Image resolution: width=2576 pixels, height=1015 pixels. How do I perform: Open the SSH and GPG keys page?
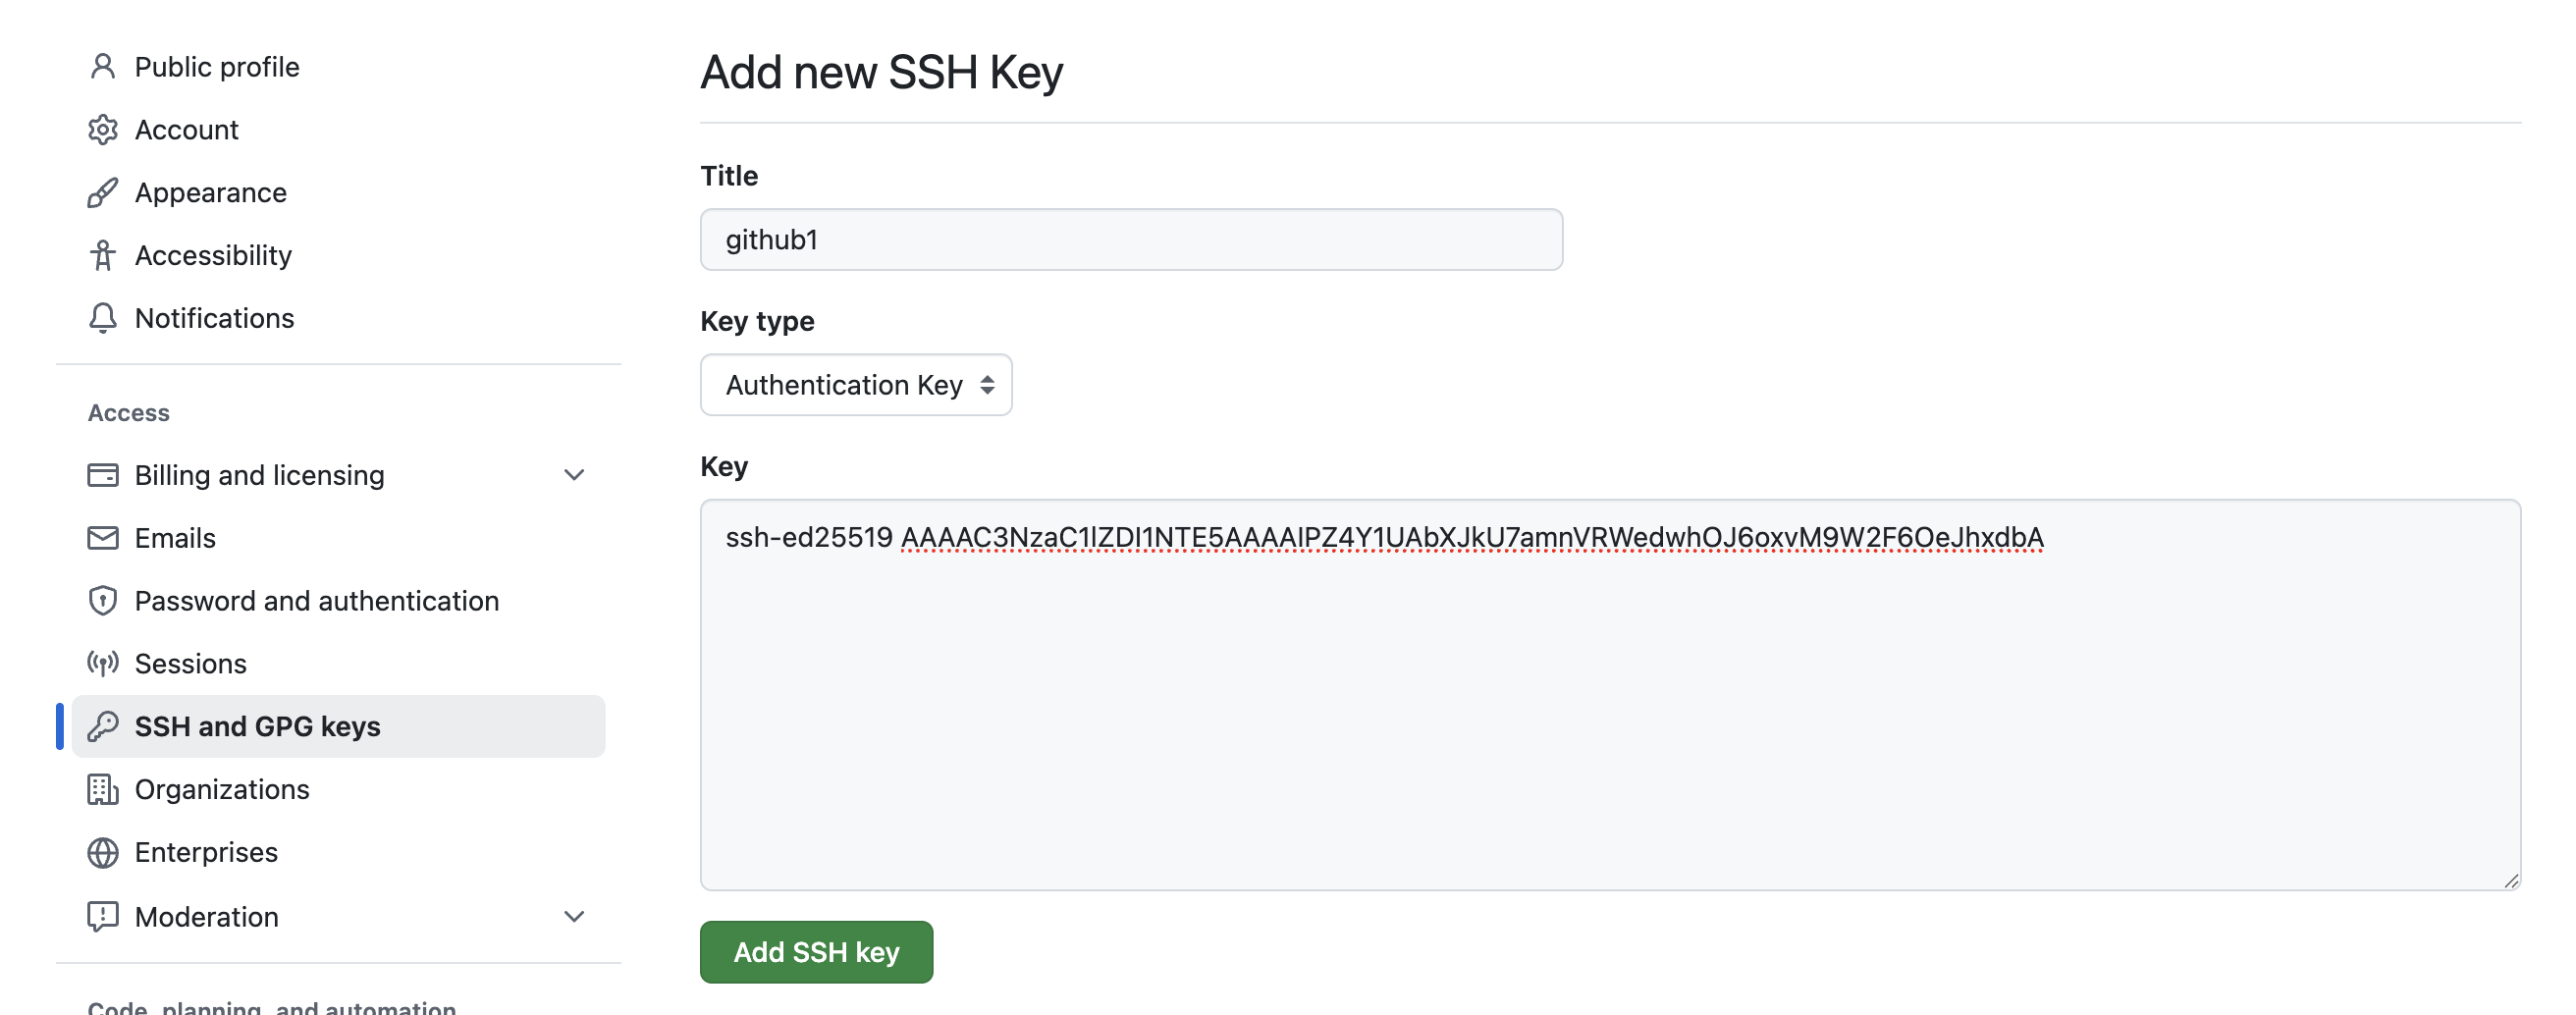[257, 727]
